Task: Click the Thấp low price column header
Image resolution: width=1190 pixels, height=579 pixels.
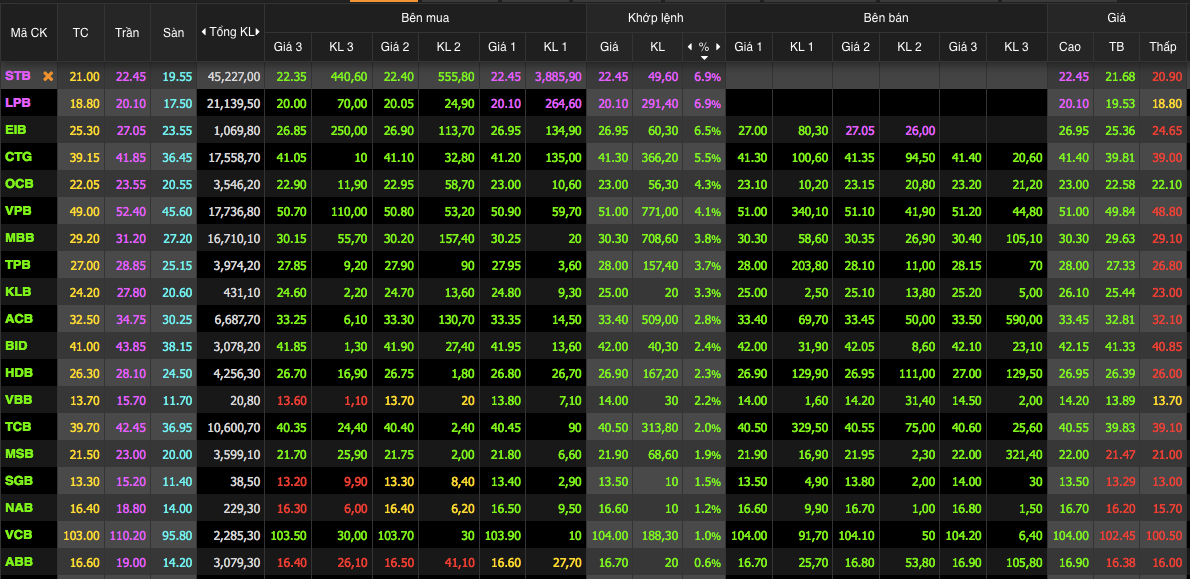Action: pos(1163,47)
